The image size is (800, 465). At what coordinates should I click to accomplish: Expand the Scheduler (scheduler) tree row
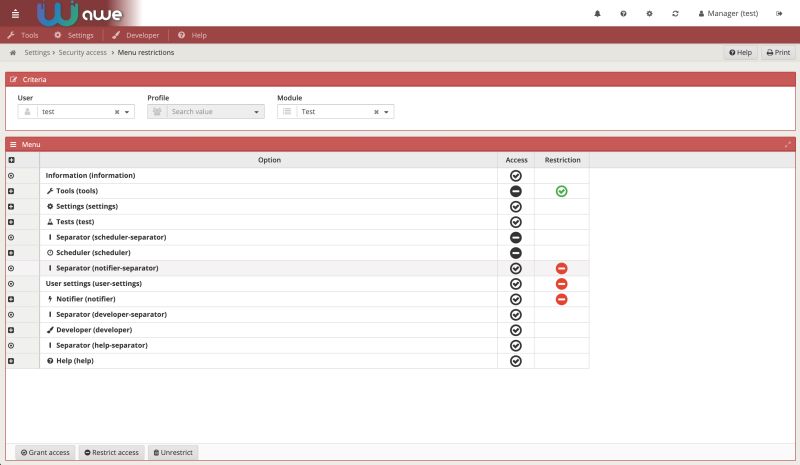[x=11, y=253]
